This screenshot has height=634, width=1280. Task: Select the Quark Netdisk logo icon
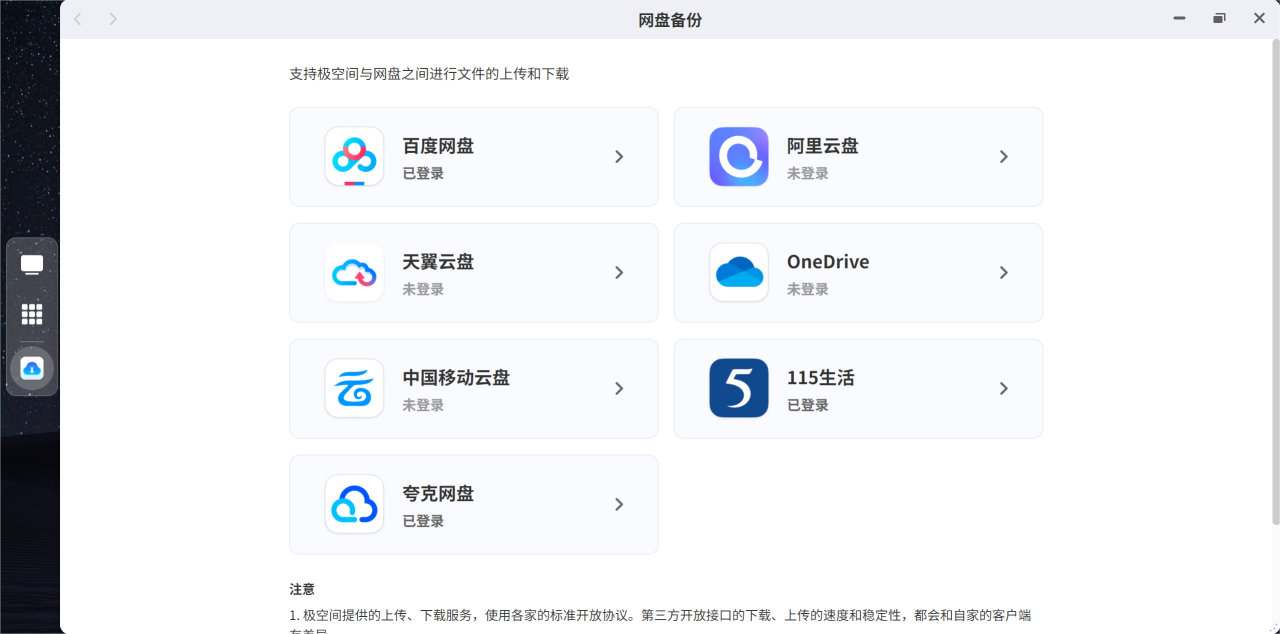354,504
